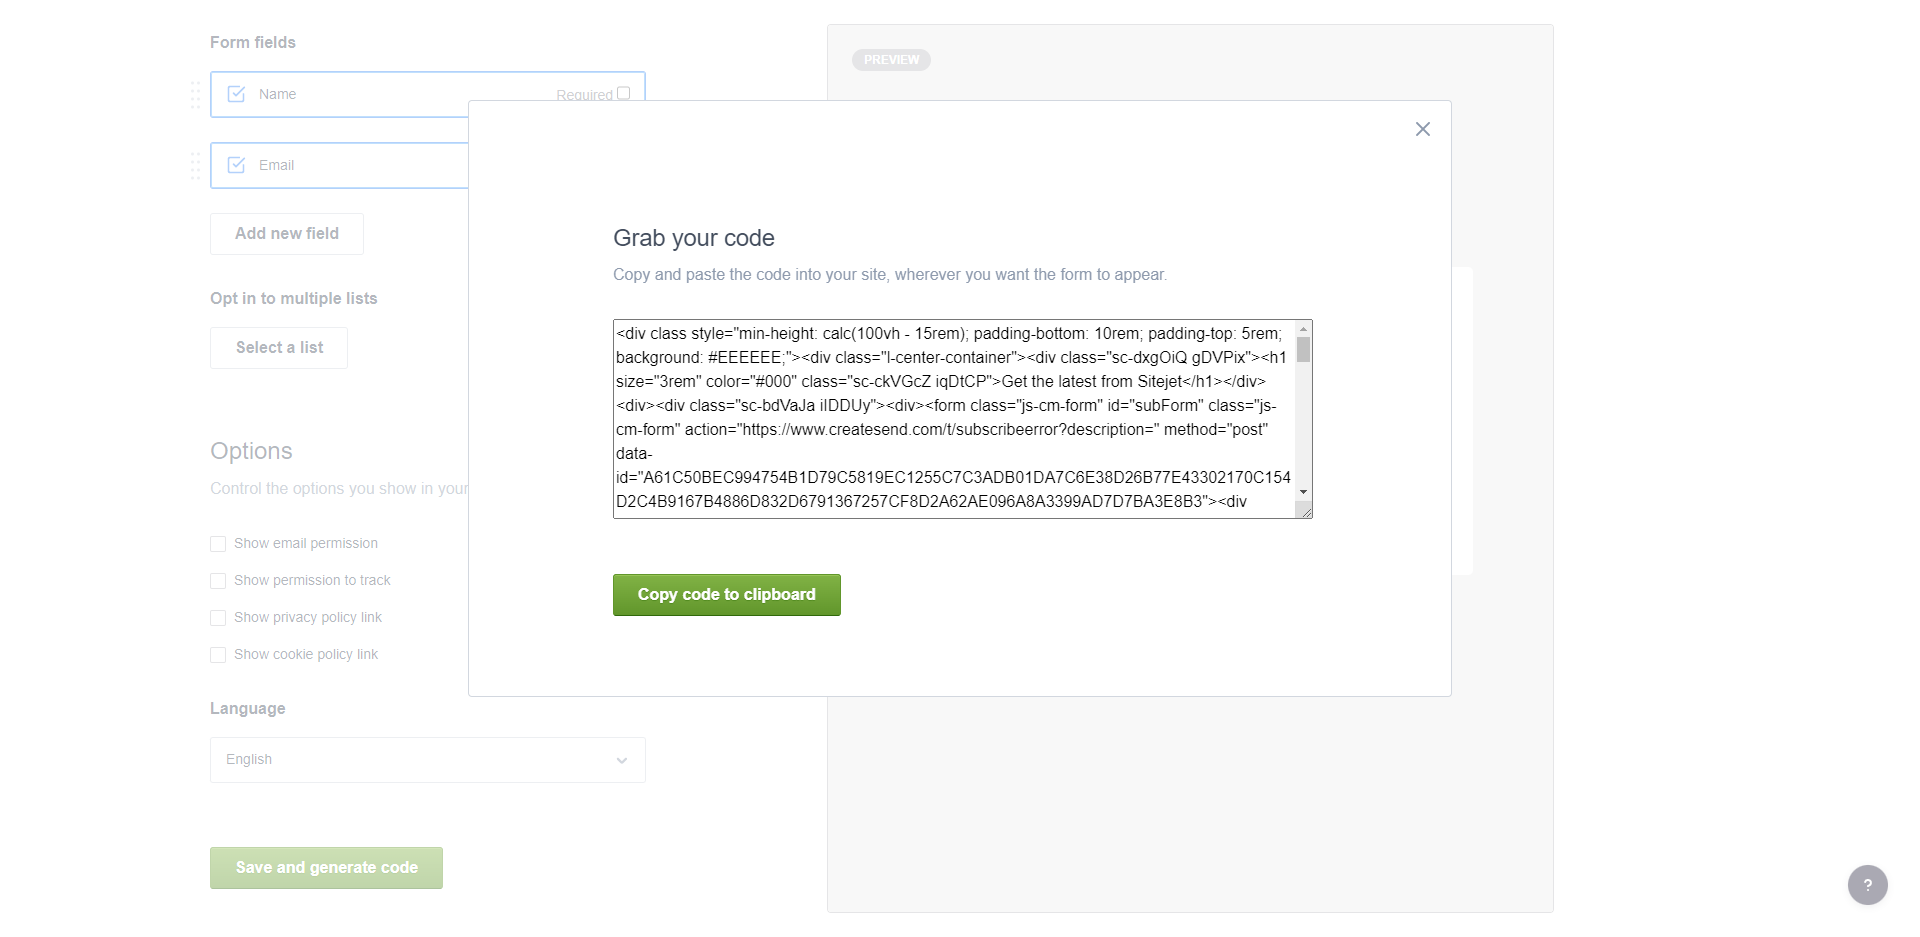This screenshot has height=937, width=1920.
Task: Click the Email field checkmark icon
Action: pos(237,165)
